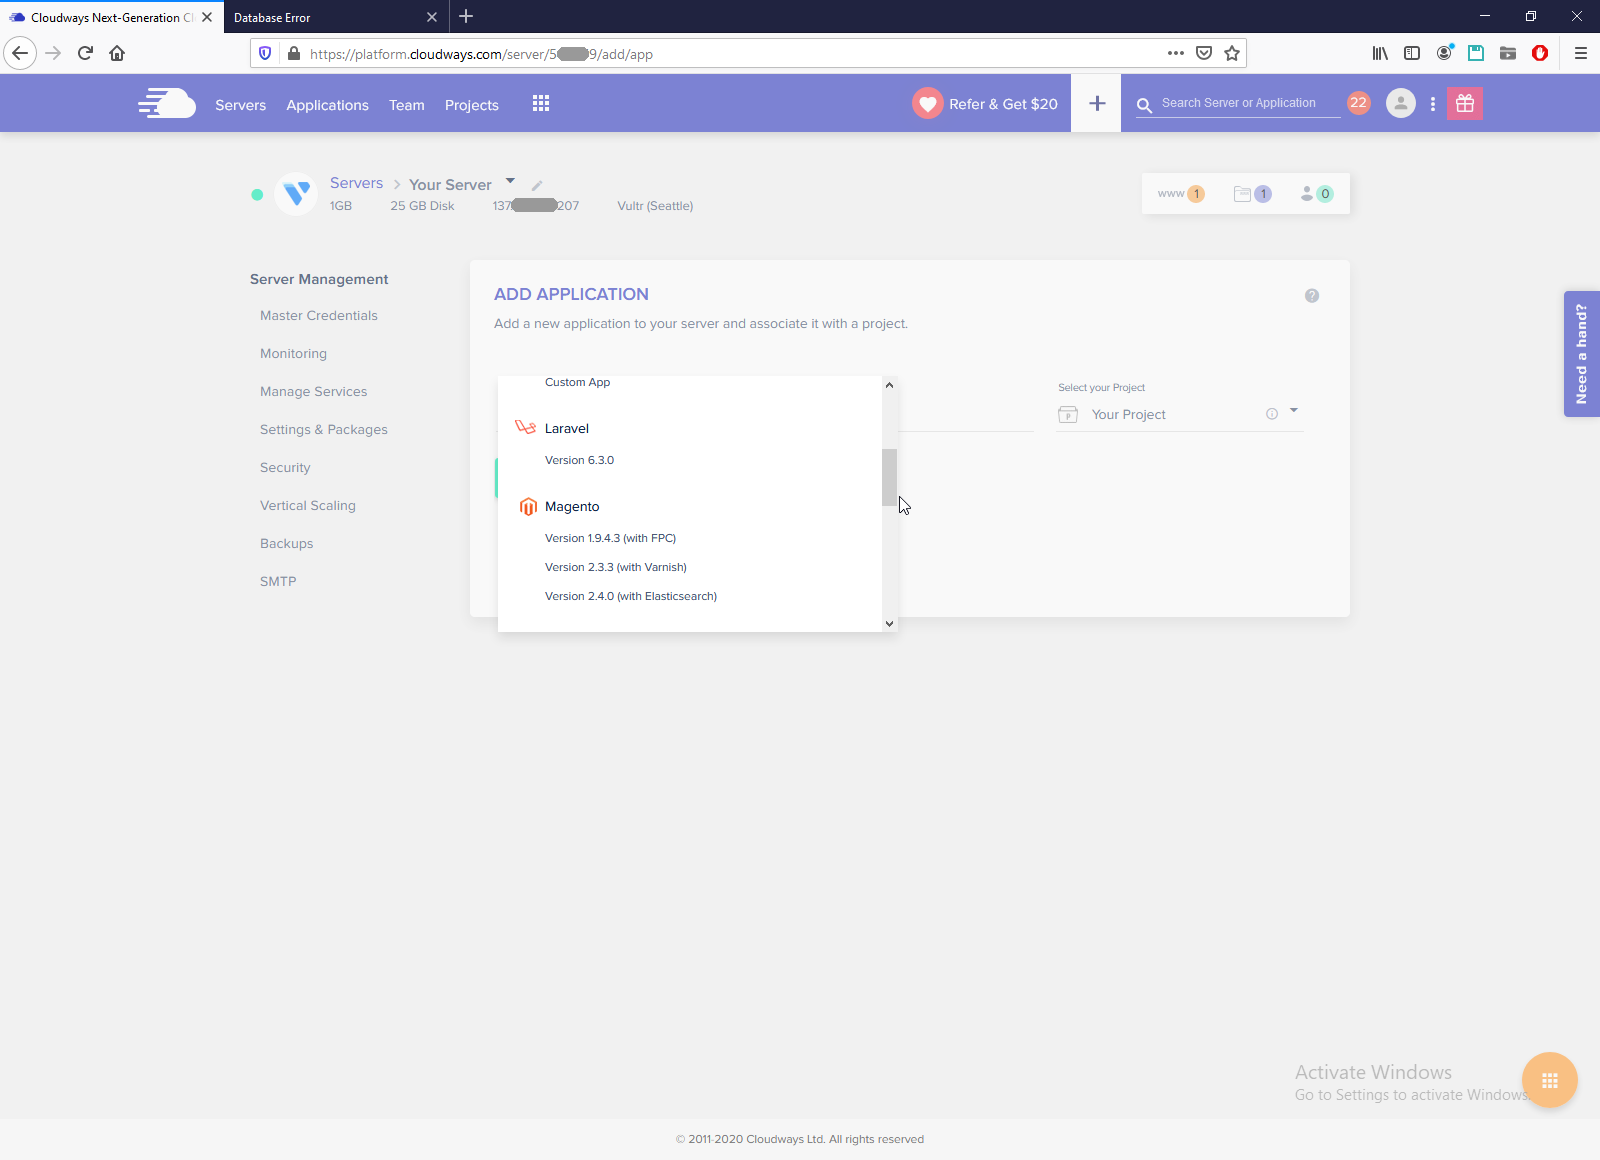This screenshot has width=1600, height=1160.
Task: Open Monitoring in server management
Action: 293,354
